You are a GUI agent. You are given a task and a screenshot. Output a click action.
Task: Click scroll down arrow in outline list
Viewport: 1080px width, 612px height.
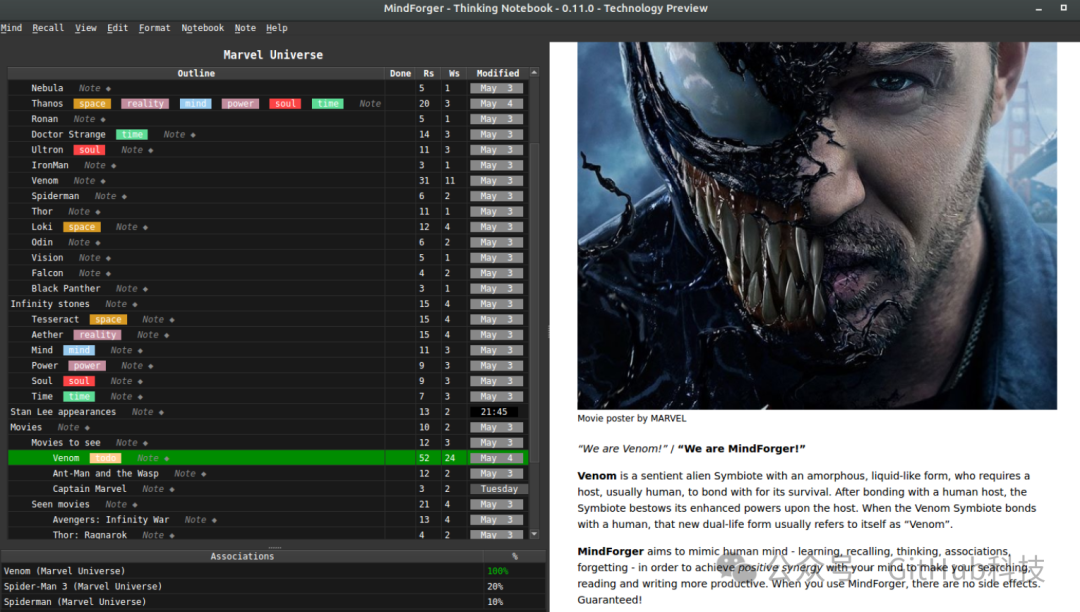534,534
